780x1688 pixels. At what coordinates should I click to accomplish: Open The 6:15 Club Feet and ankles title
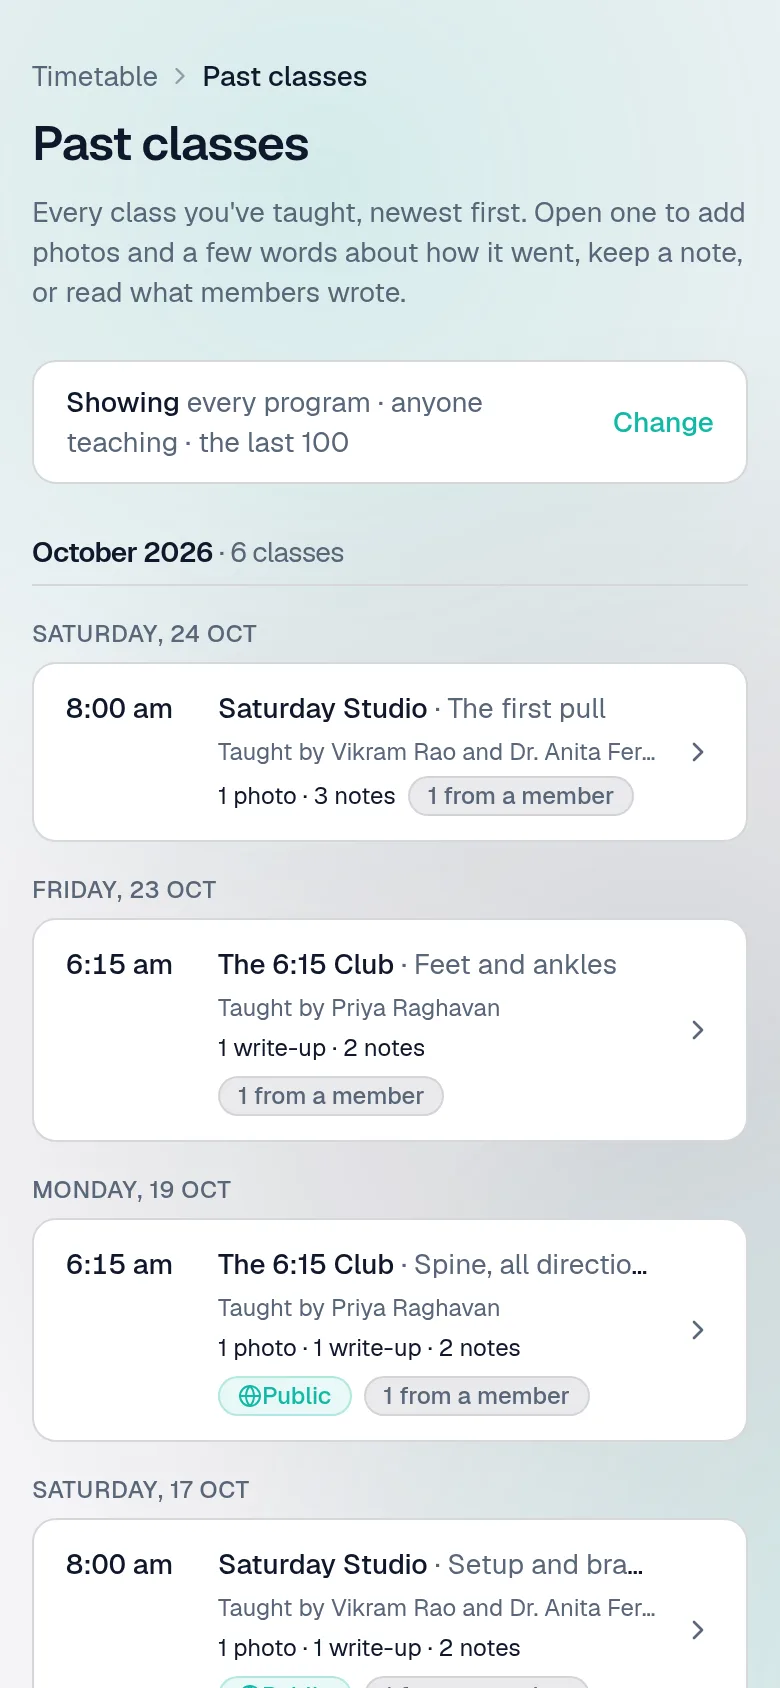417,964
